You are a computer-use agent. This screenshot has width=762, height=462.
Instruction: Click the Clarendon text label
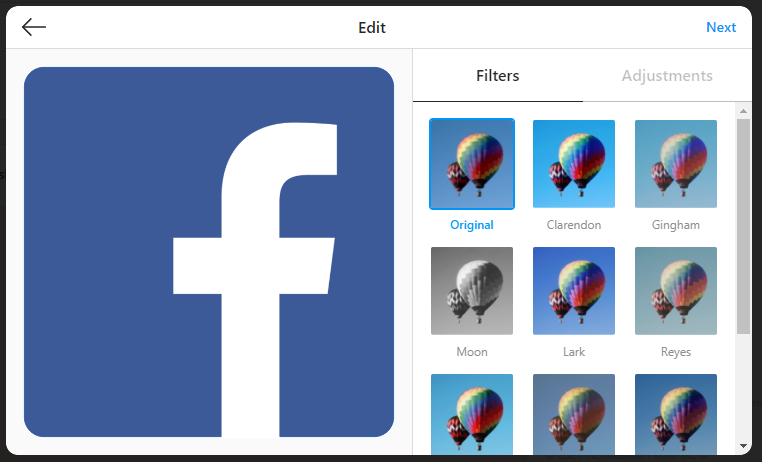click(x=574, y=225)
